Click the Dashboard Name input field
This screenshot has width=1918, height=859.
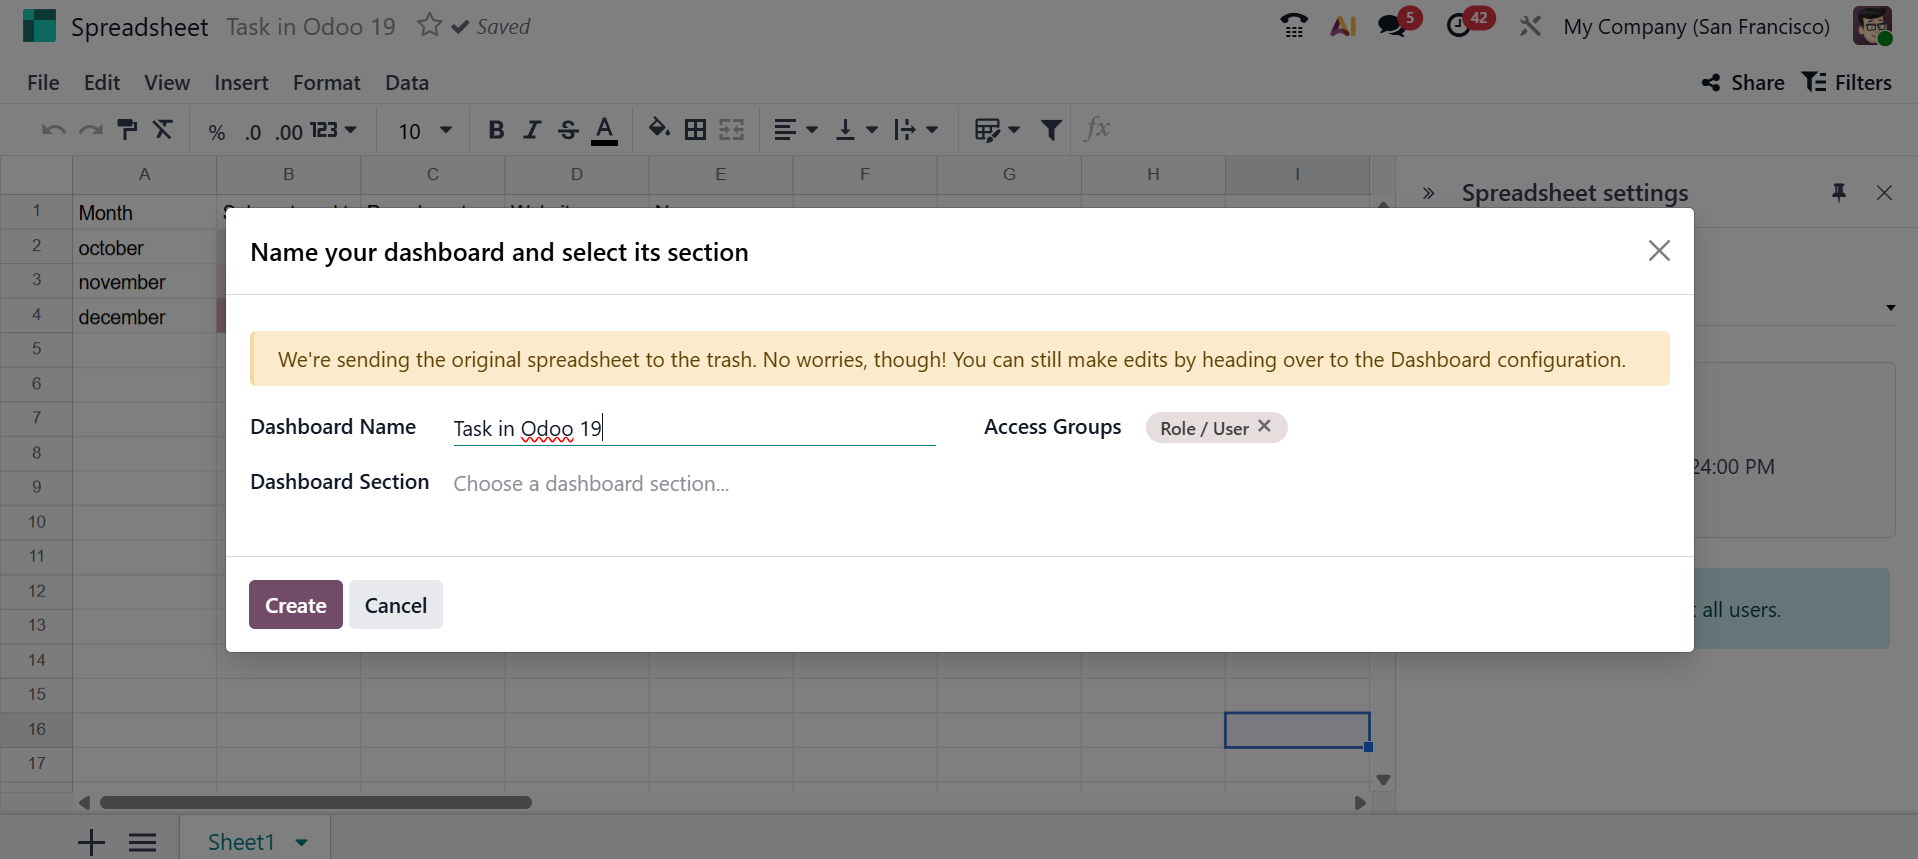click(693, 429)
